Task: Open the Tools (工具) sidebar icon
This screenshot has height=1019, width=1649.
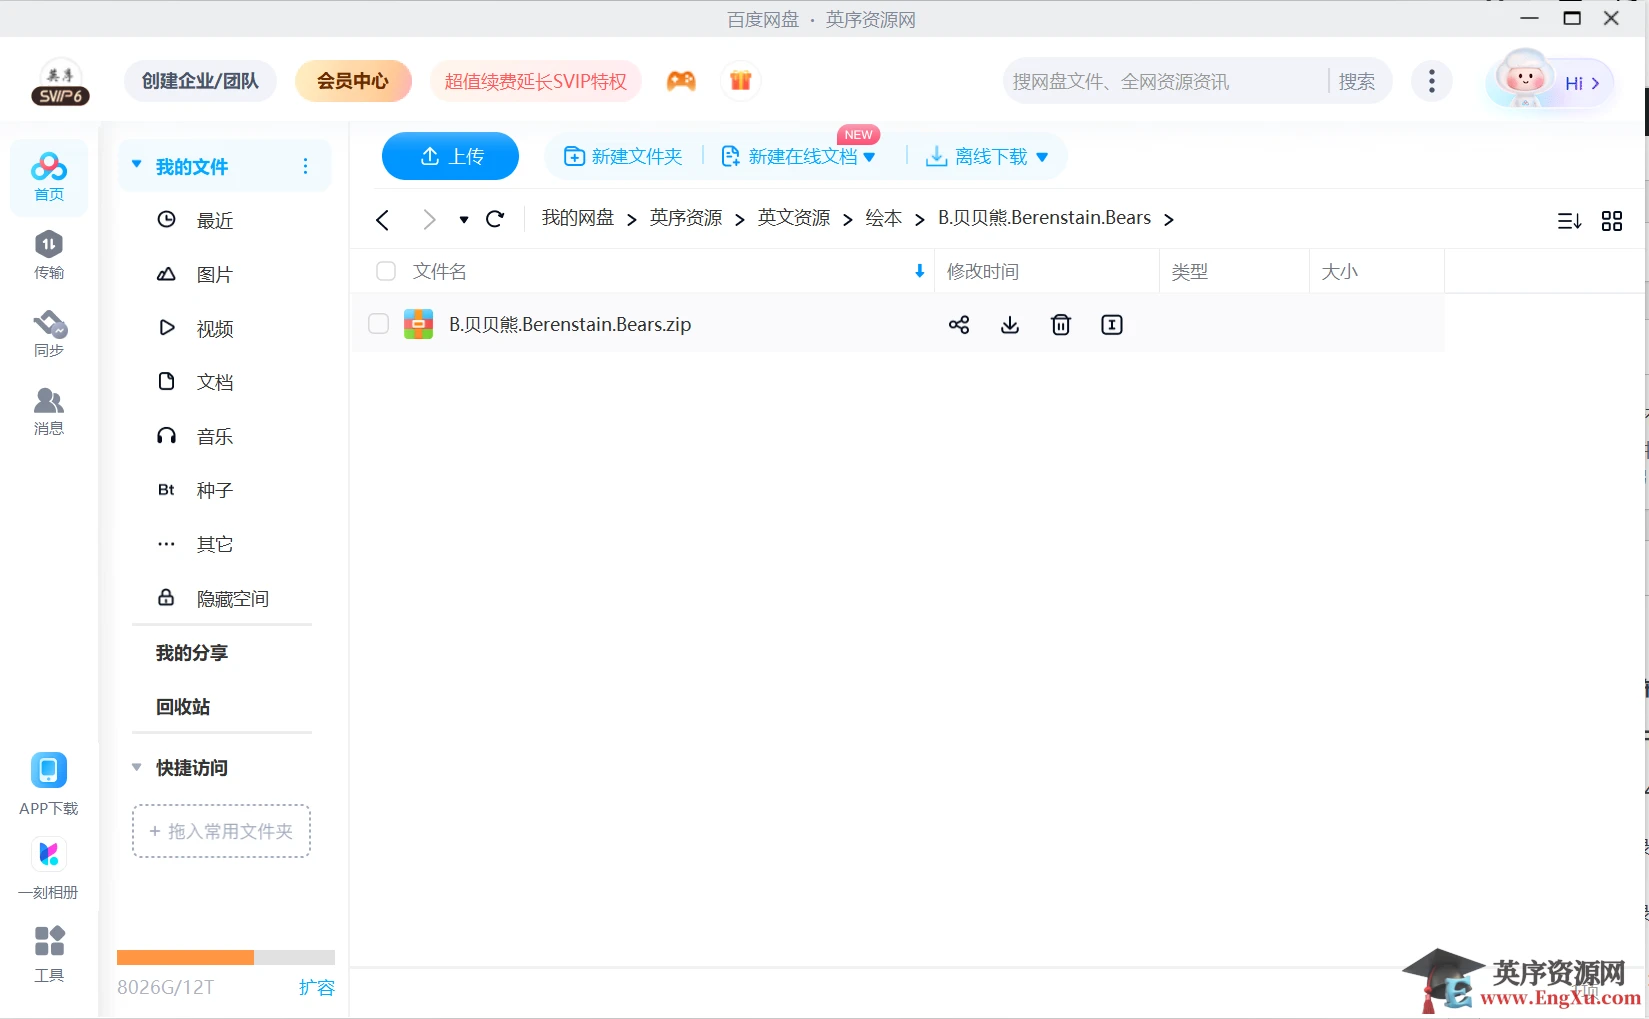Action: point(48,953)
